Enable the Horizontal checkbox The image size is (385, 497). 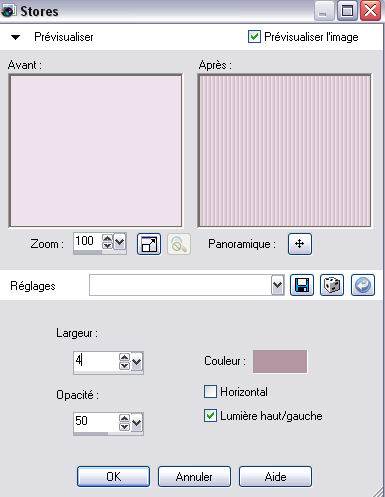(210, 392)
